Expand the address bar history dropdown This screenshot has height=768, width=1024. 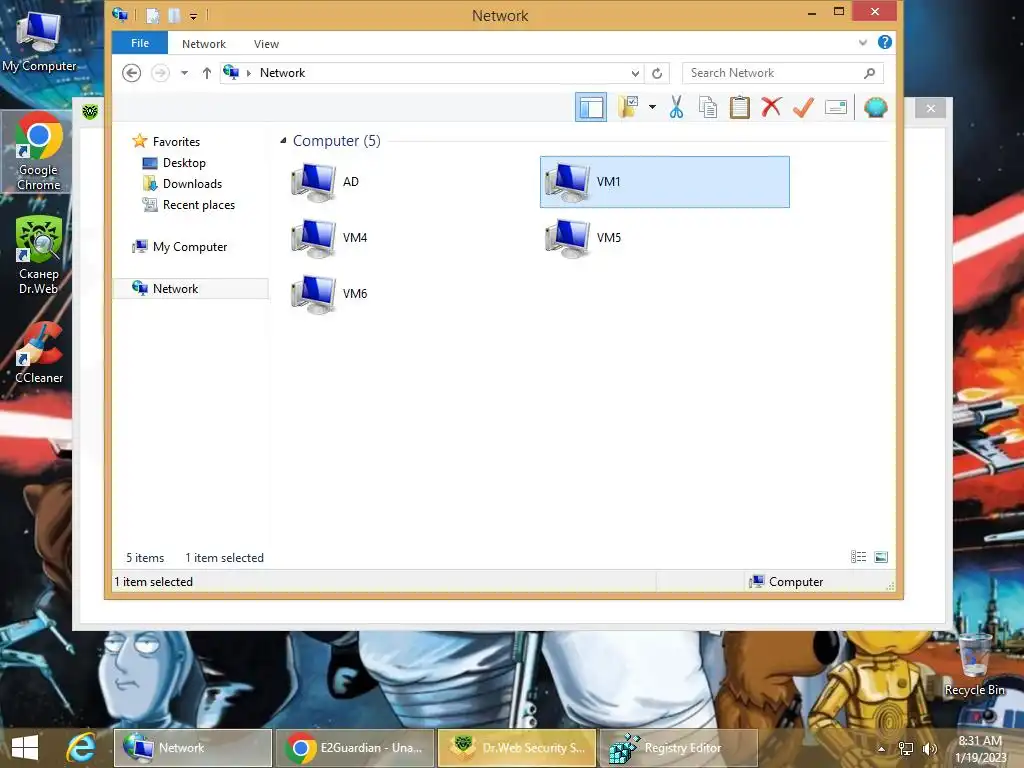pos(635,73)
